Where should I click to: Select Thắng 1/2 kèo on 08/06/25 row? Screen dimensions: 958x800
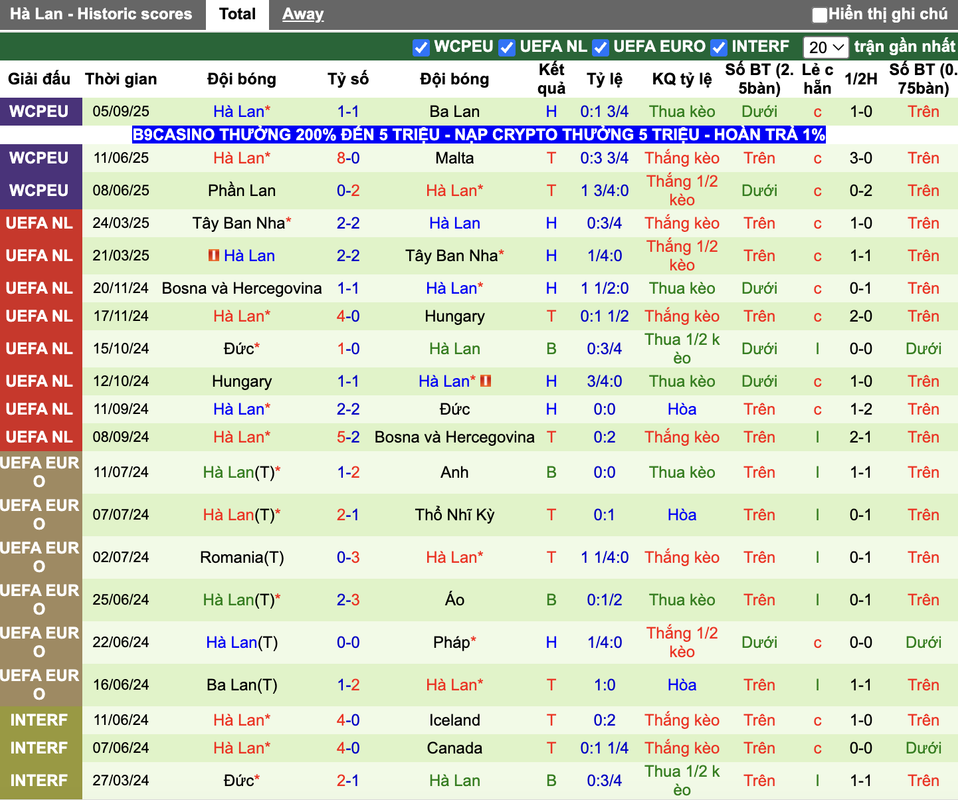682,191
